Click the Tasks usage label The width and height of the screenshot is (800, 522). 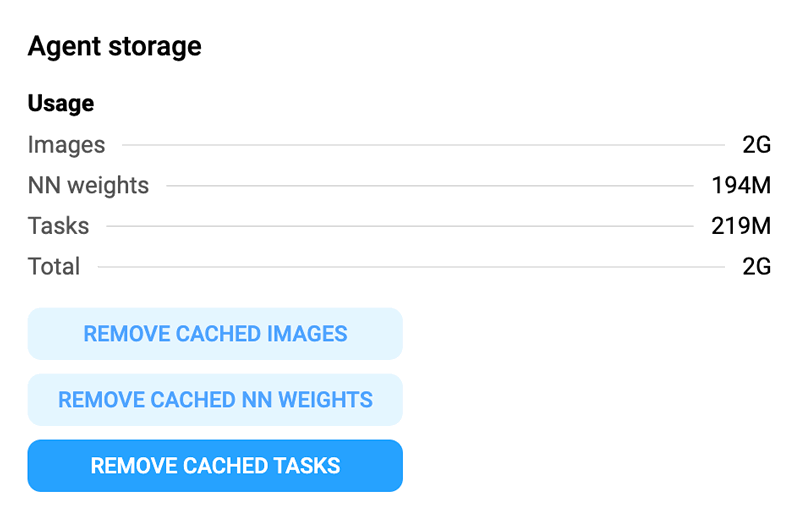tap(58, 226)
